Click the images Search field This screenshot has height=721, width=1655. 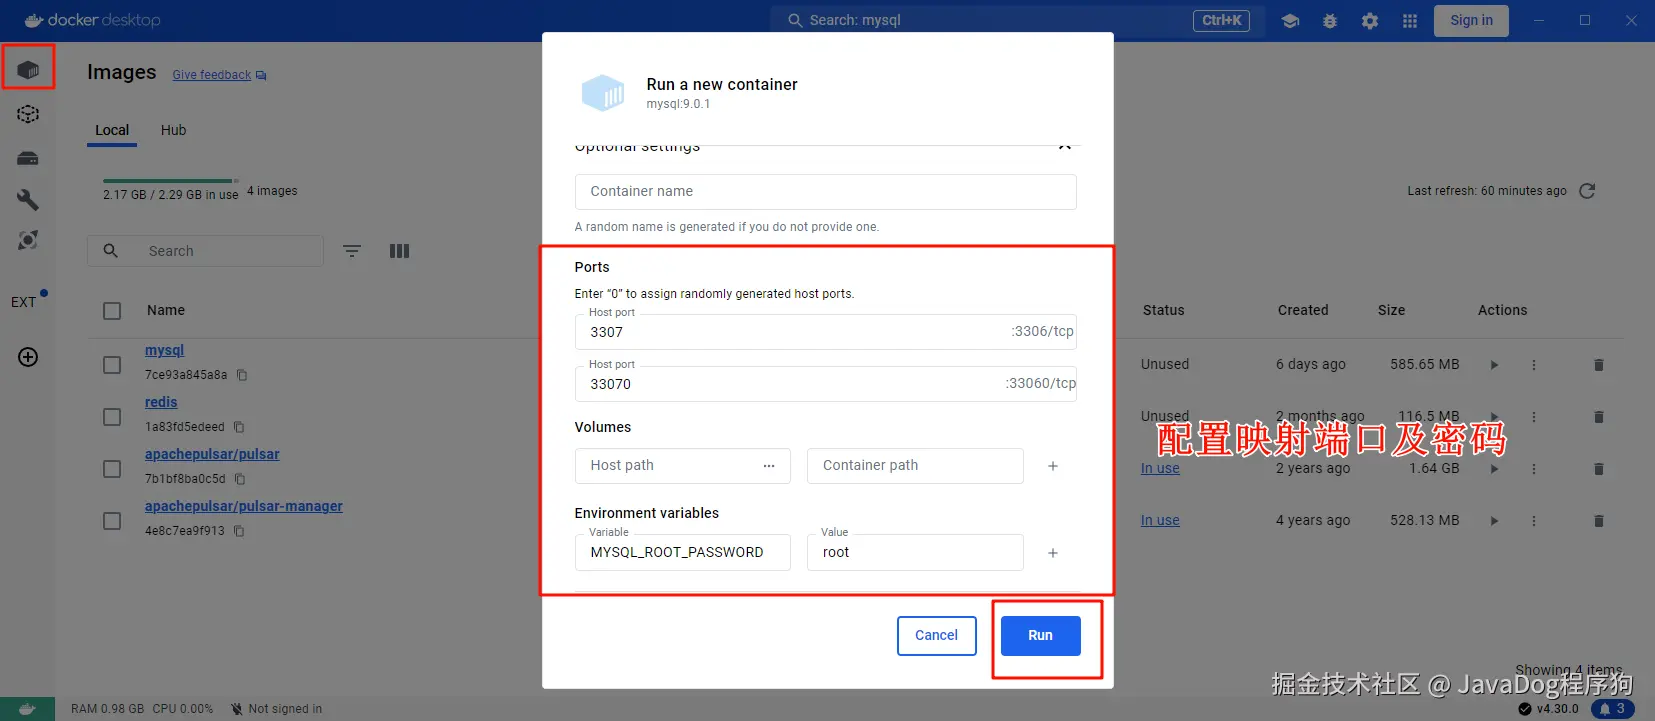(x=205, y=251)
